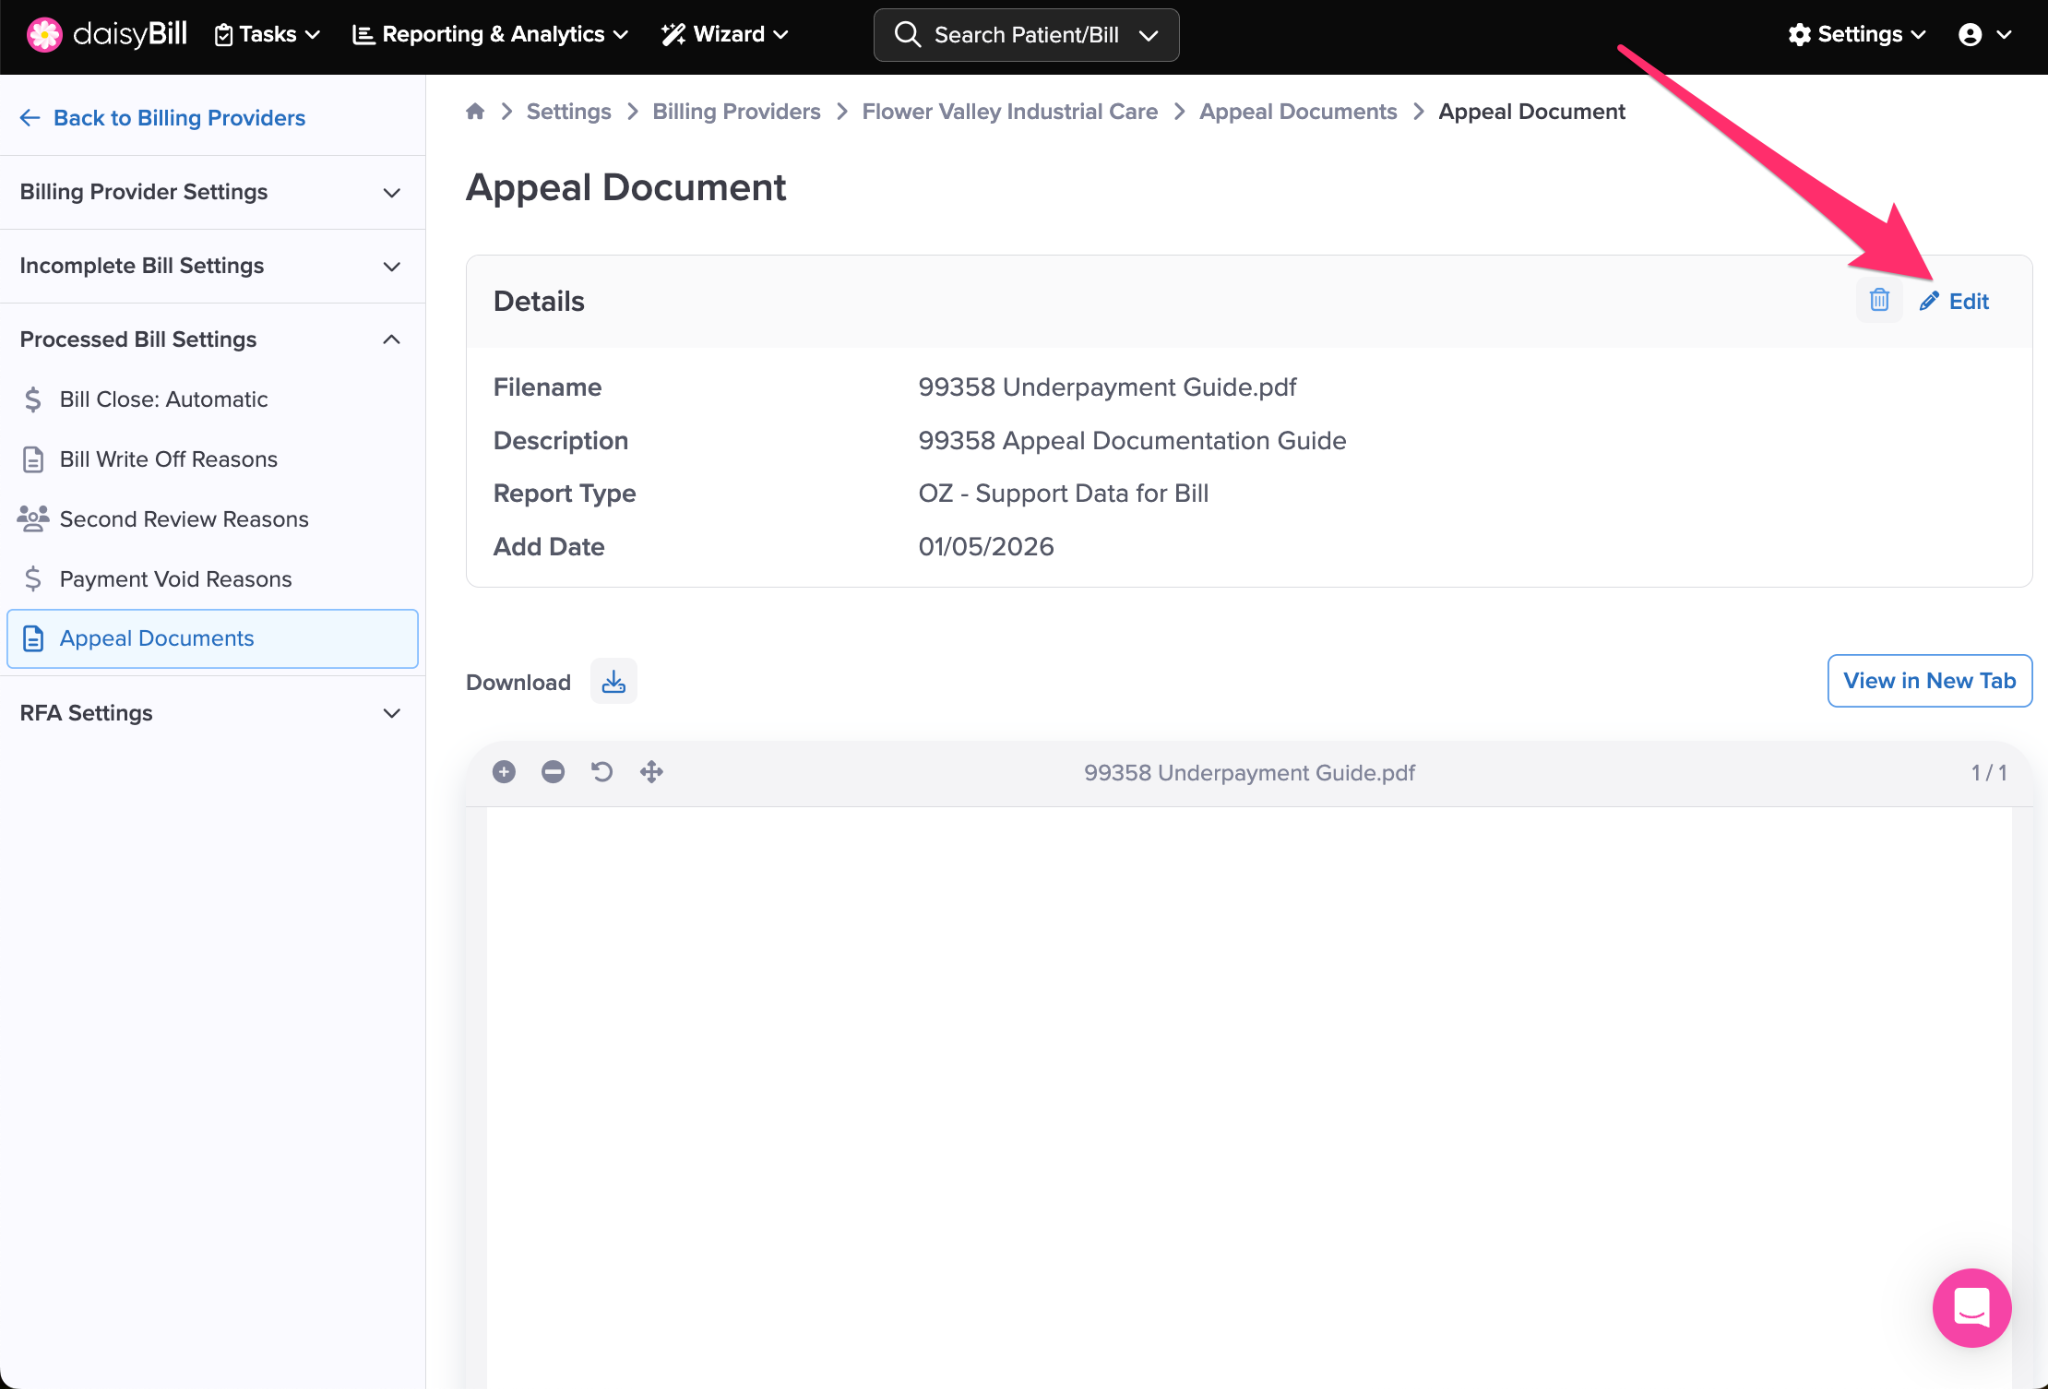
Task: Click the Search Patient/Bill field
Action: pyautogui.click(x=1025, y=35)
